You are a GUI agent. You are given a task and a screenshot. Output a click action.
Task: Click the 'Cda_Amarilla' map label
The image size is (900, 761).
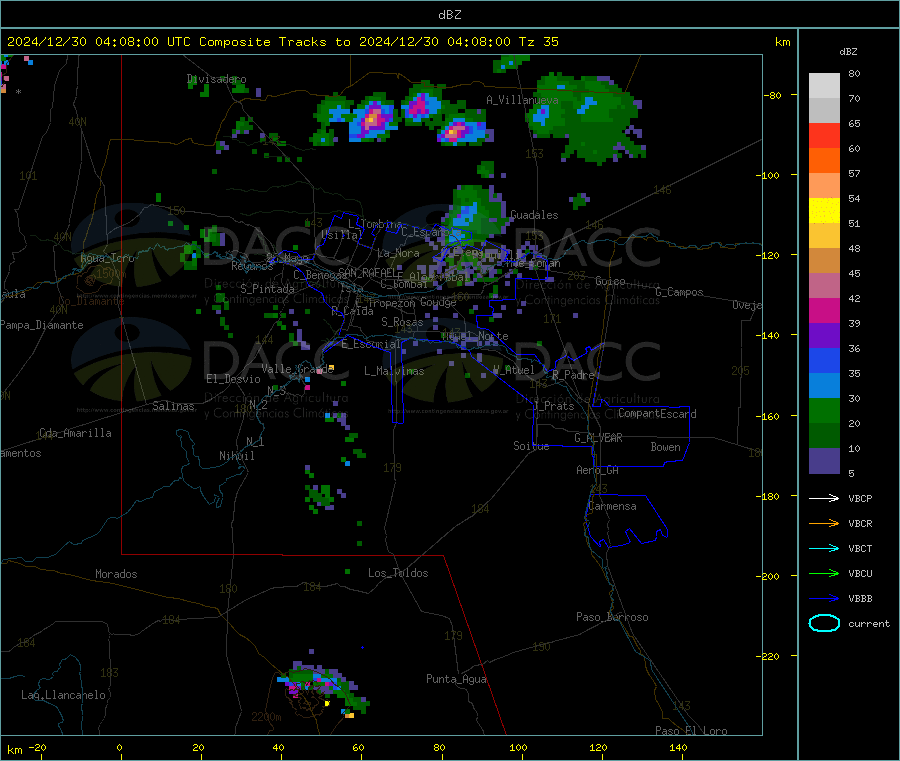[x=75, y=433]
